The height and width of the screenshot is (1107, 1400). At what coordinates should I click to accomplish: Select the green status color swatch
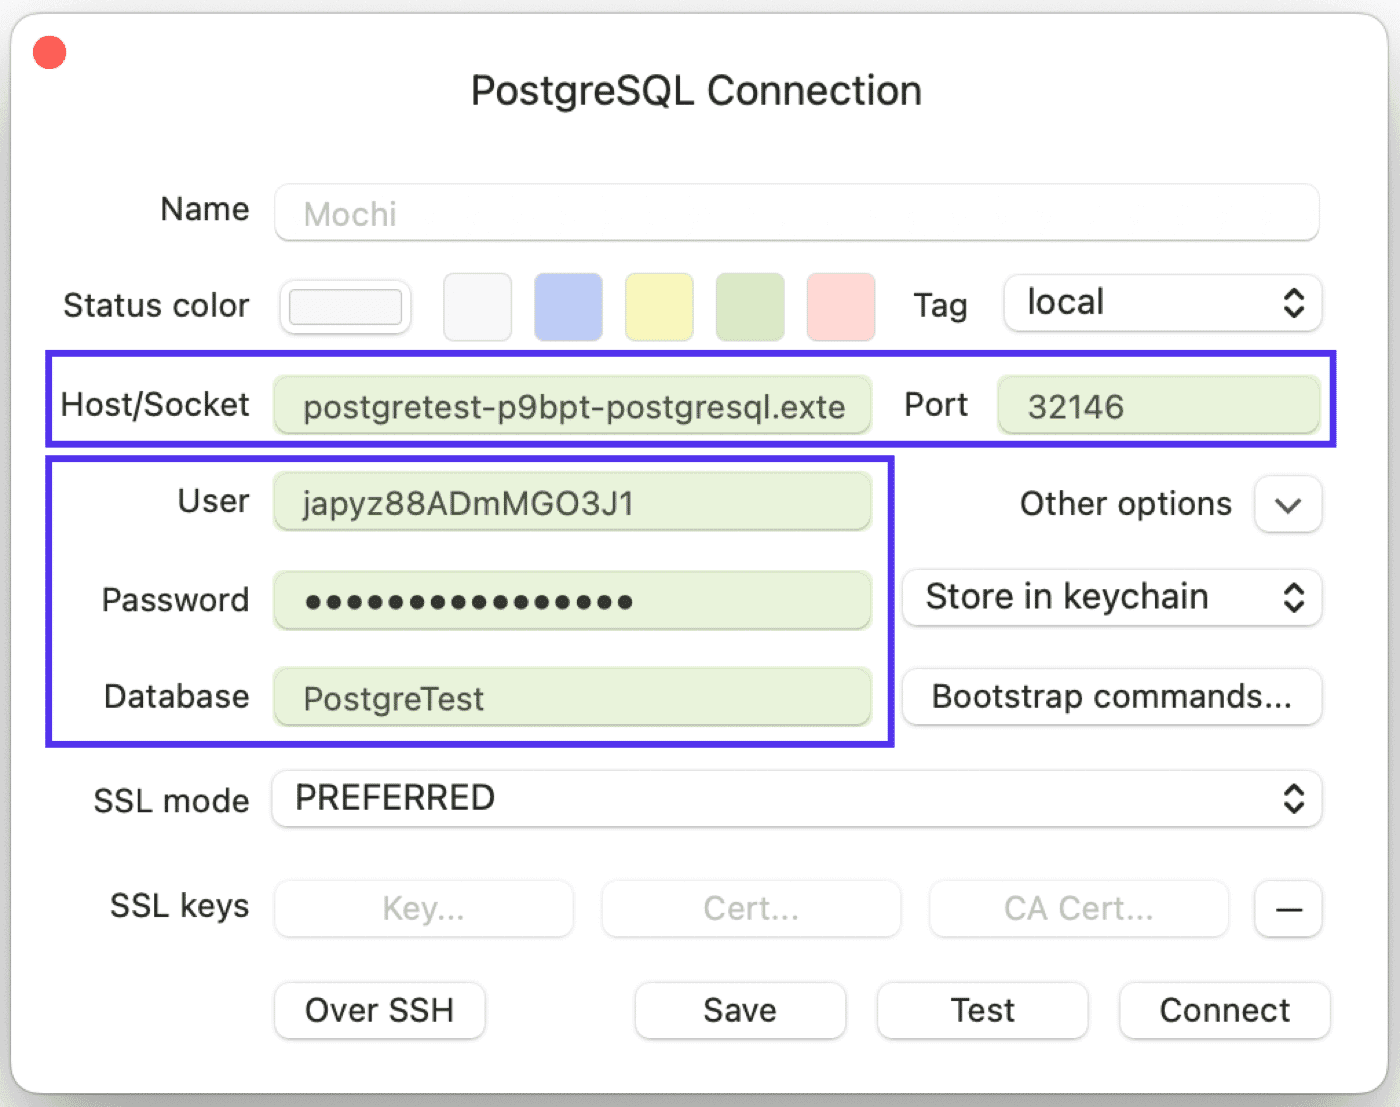pyautogui.click(x=750, y=307)
